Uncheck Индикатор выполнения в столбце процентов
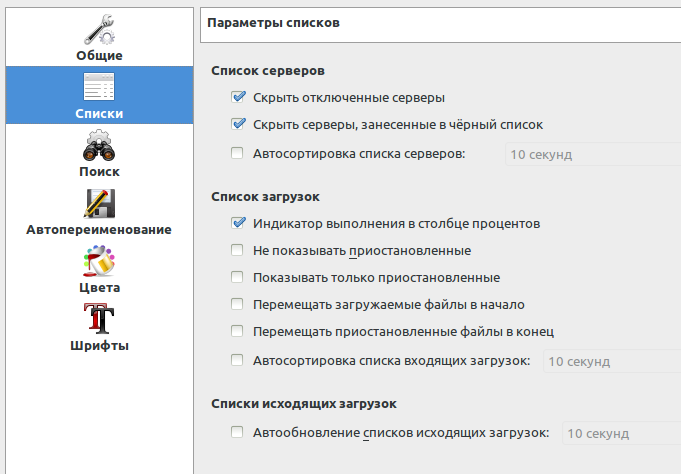This screenshot has width=681, height=474. pos(238,223)
